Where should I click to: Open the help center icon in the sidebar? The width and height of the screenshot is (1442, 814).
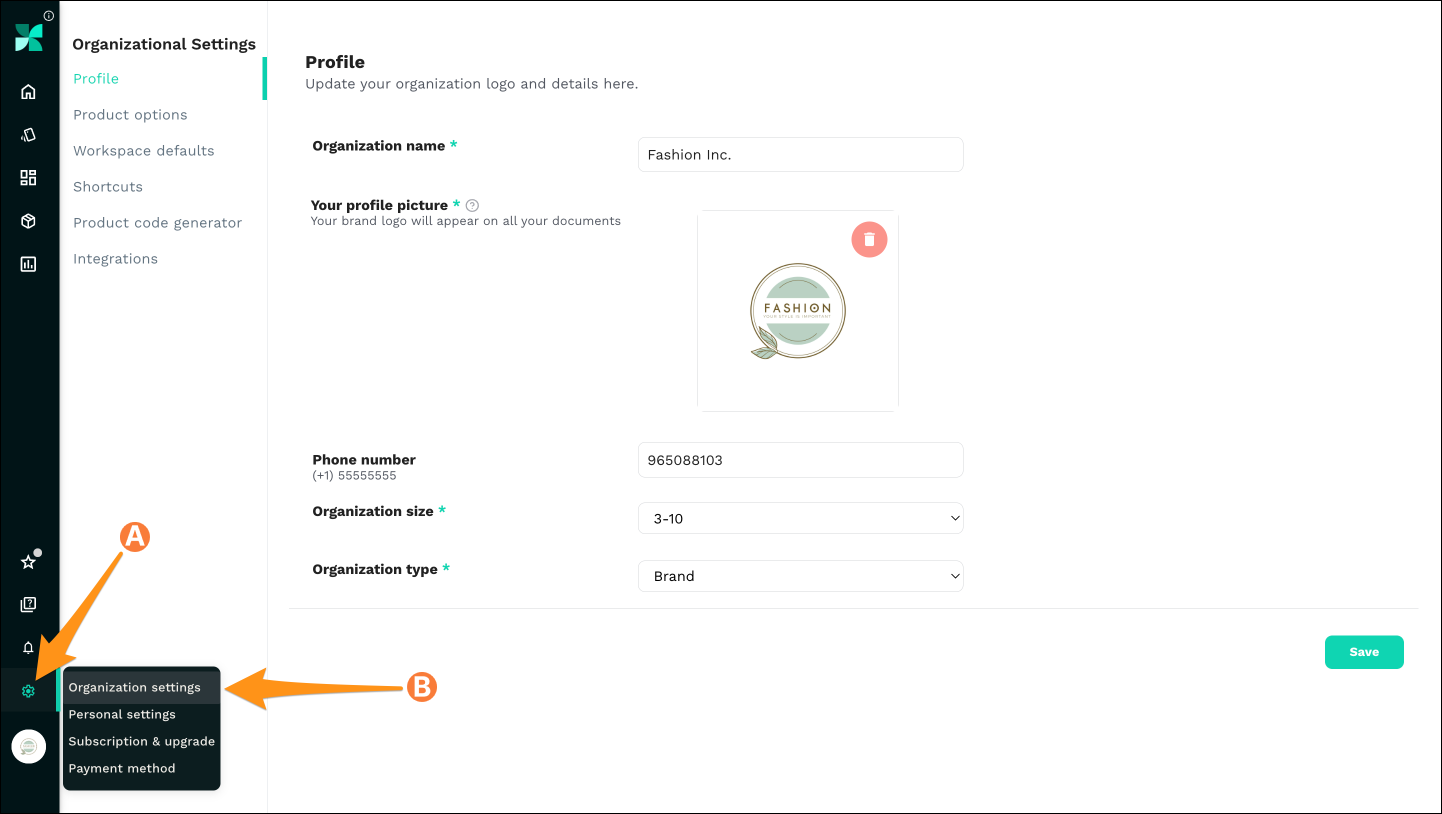(x=28, y=604)
